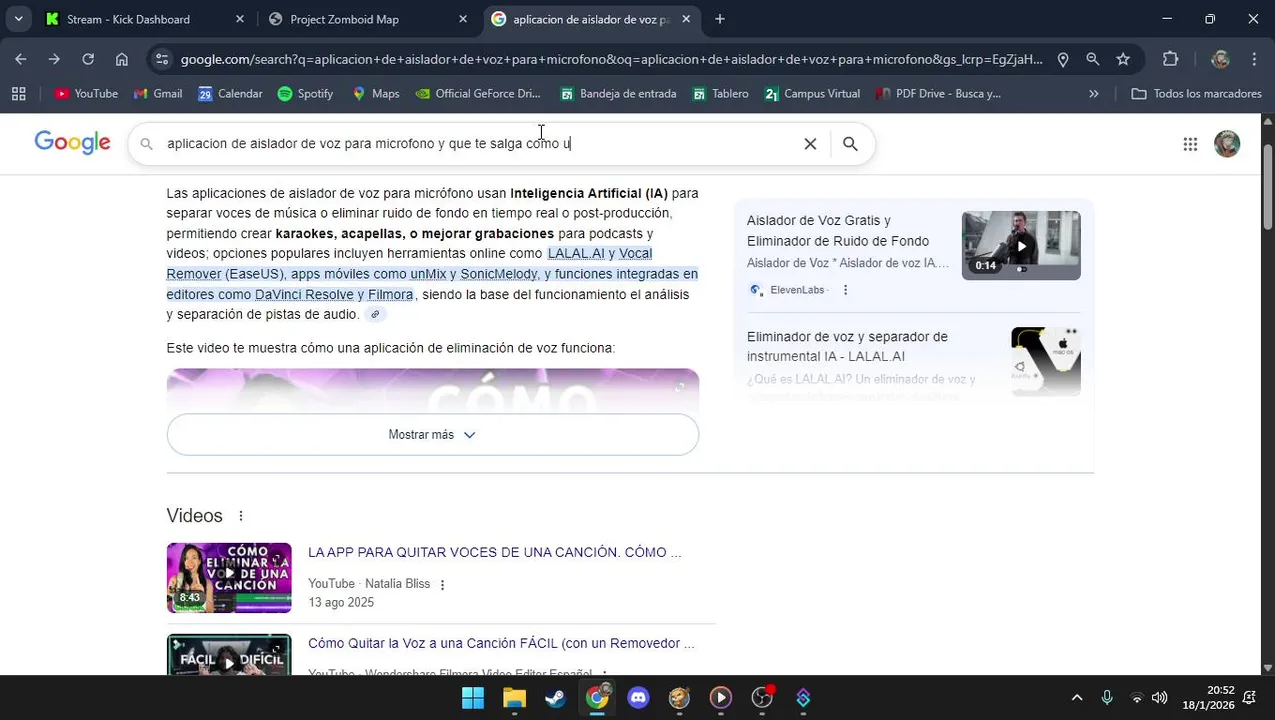The height and width of the screenshot is (720, 1275).
Task: Open Videos section options menu
Action: click(x=241, y=516)
